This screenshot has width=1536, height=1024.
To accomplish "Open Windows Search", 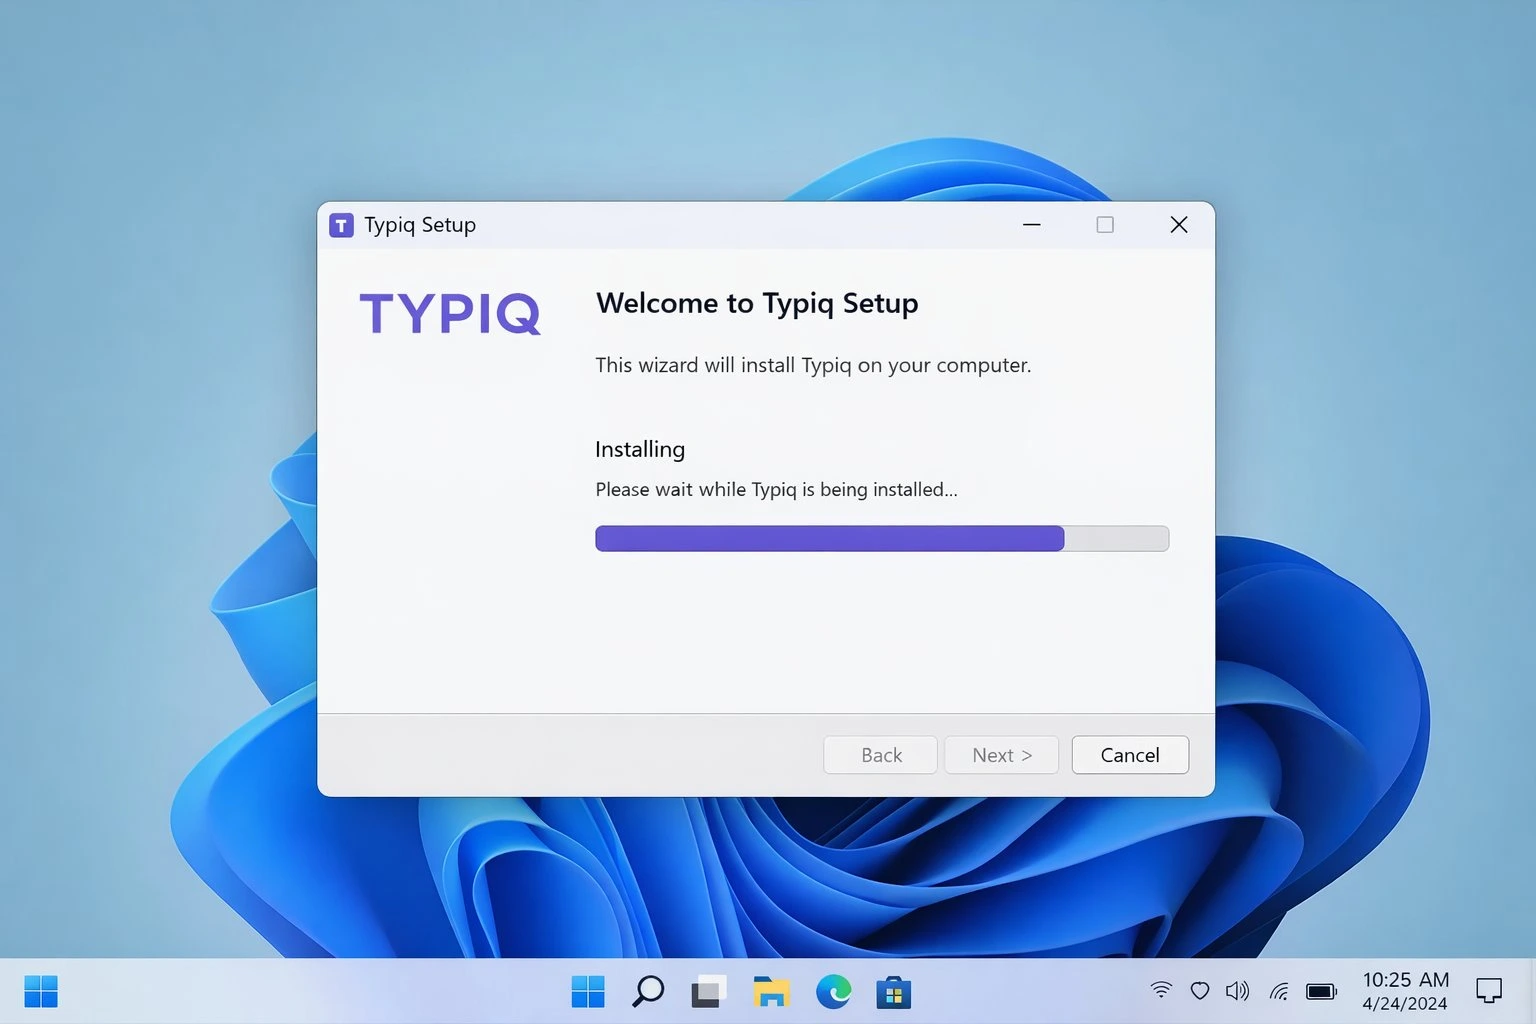I will click(647, 991).
